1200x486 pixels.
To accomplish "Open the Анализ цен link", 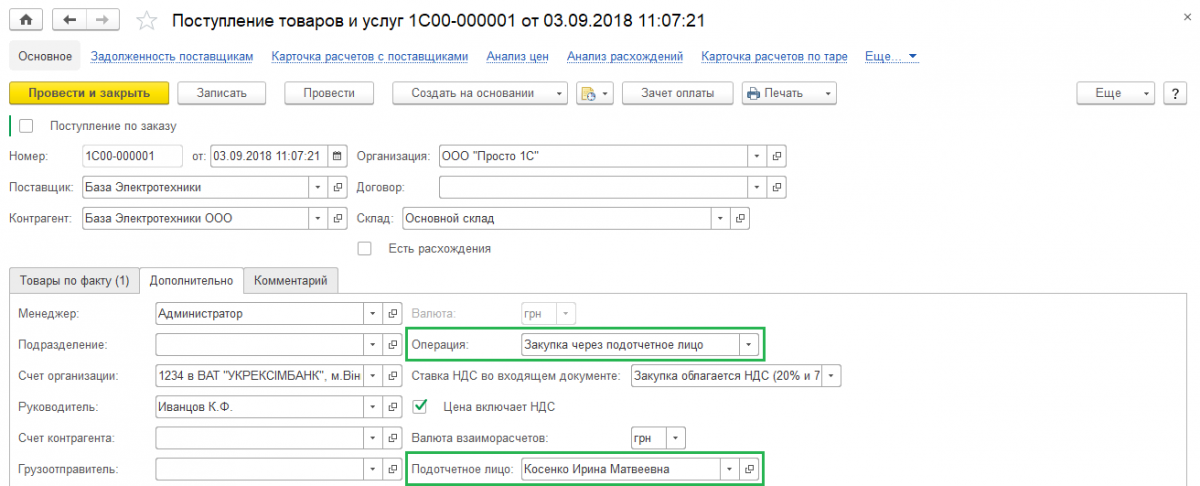I will [x=517, y=57].
